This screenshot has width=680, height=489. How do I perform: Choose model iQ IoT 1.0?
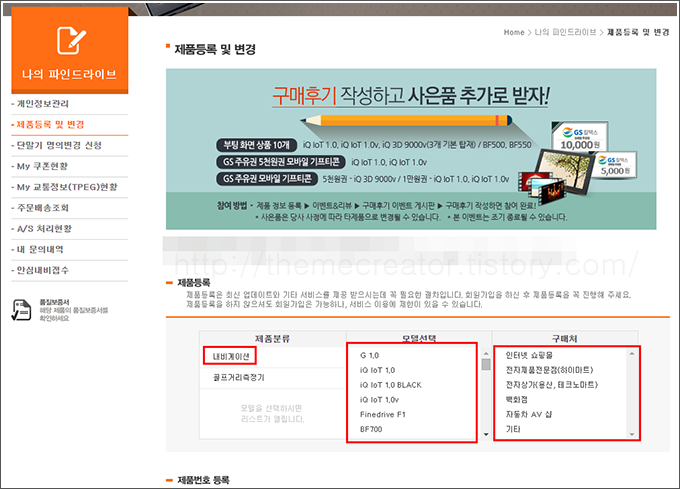[x=377, y=370]
